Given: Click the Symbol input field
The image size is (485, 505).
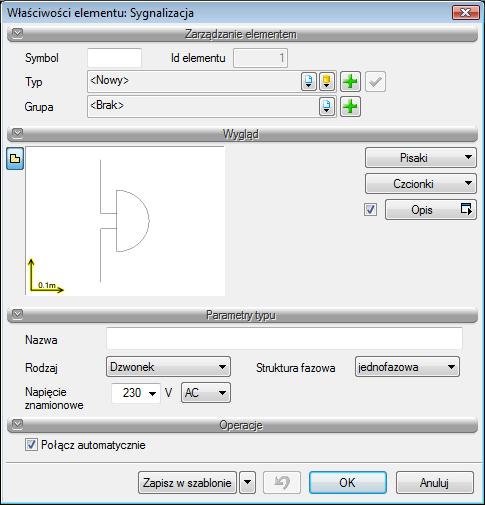Looking at the screenshot, I should pos(114,58).
